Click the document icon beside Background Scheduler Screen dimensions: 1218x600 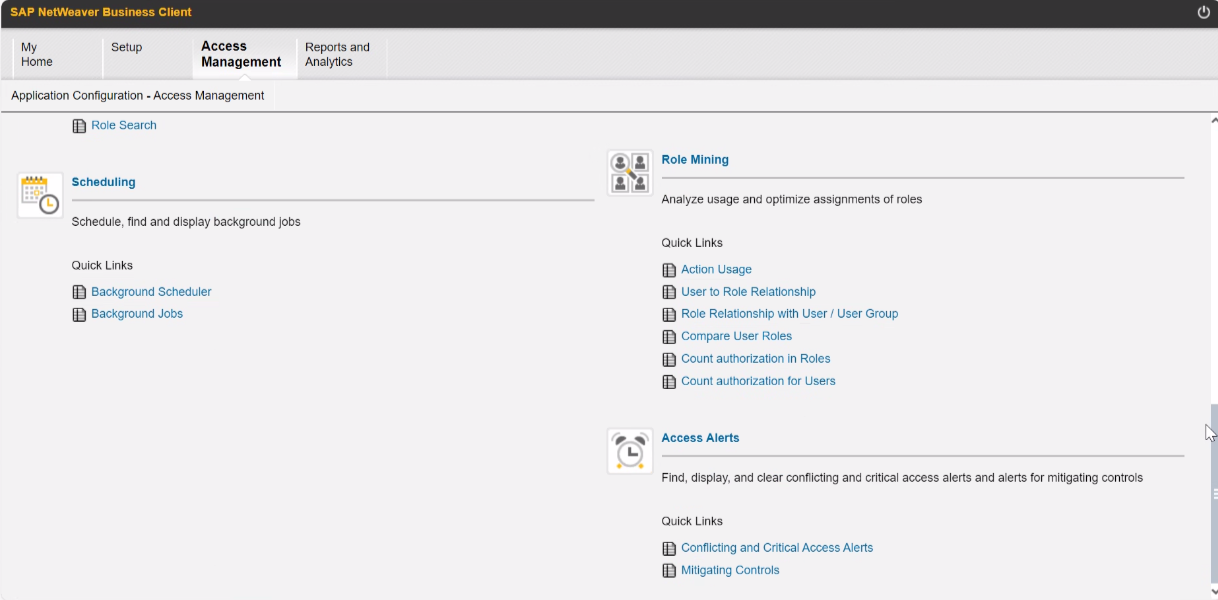[x=79, y=292]
